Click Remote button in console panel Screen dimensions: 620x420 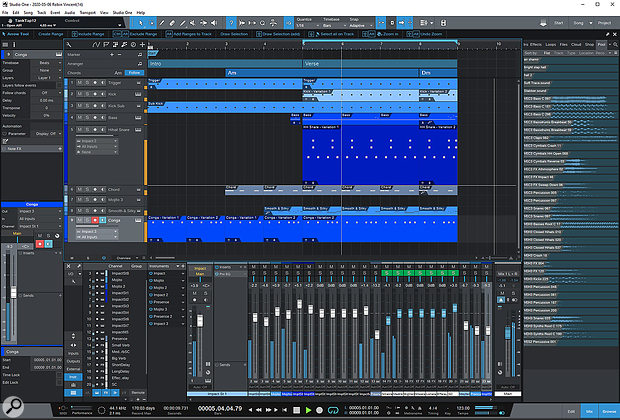(138, 393)
